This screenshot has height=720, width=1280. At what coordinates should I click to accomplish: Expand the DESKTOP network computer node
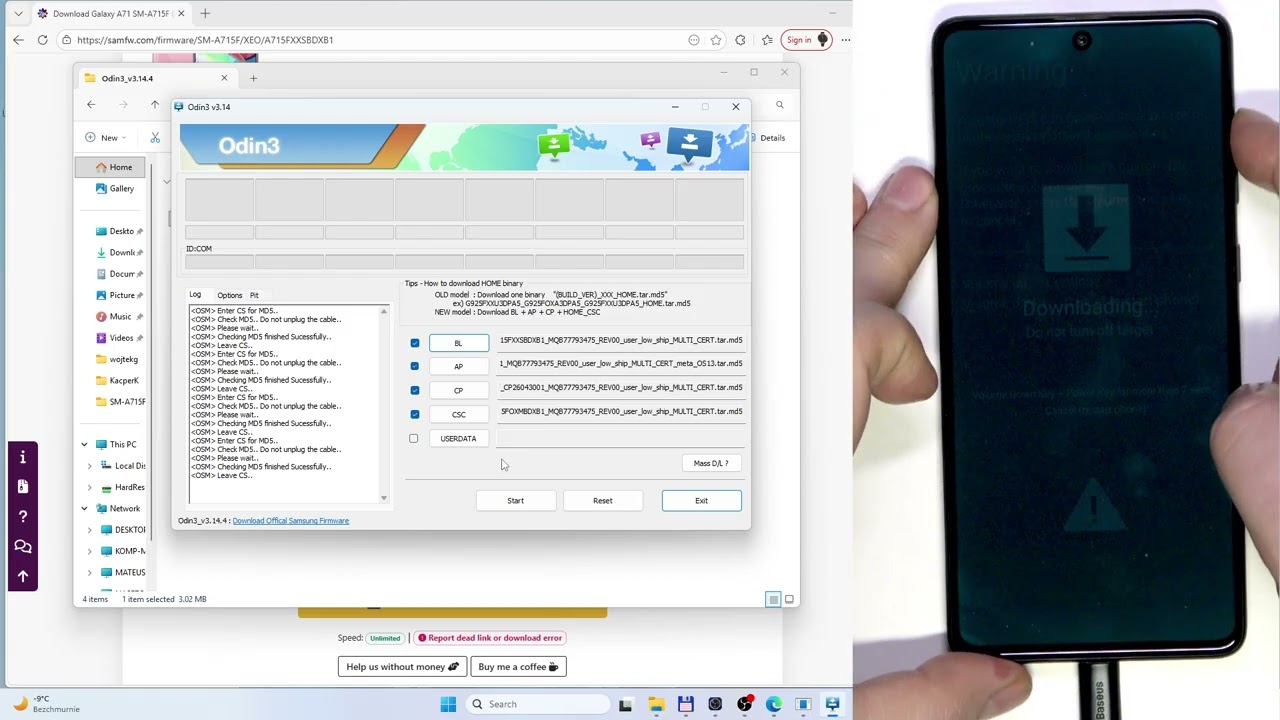(x=89, y=530)
